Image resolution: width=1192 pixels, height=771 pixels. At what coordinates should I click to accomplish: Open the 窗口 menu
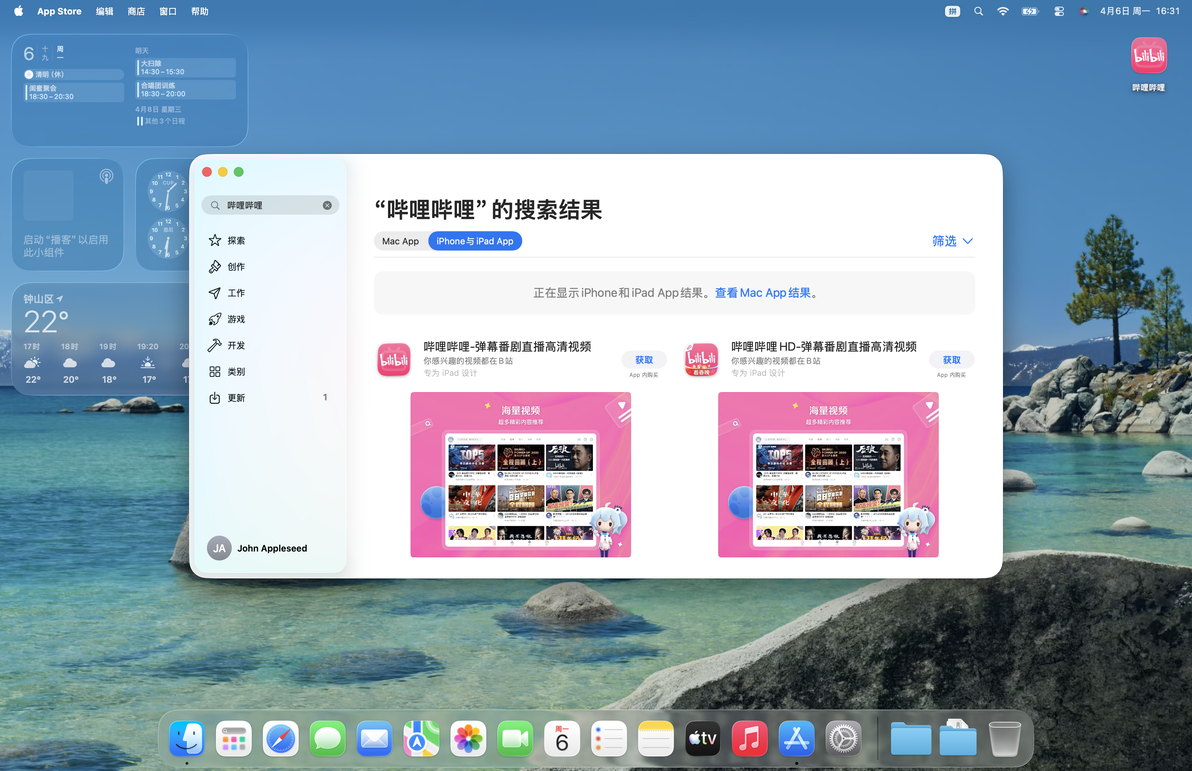pyautogui.click(x=168, y=11)
